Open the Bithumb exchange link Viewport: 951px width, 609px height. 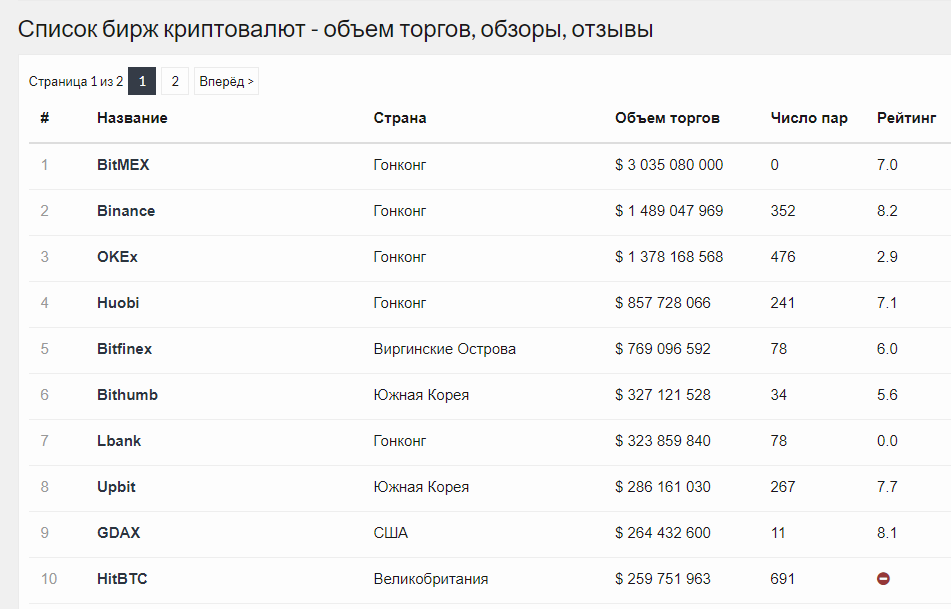pos(127,395)
